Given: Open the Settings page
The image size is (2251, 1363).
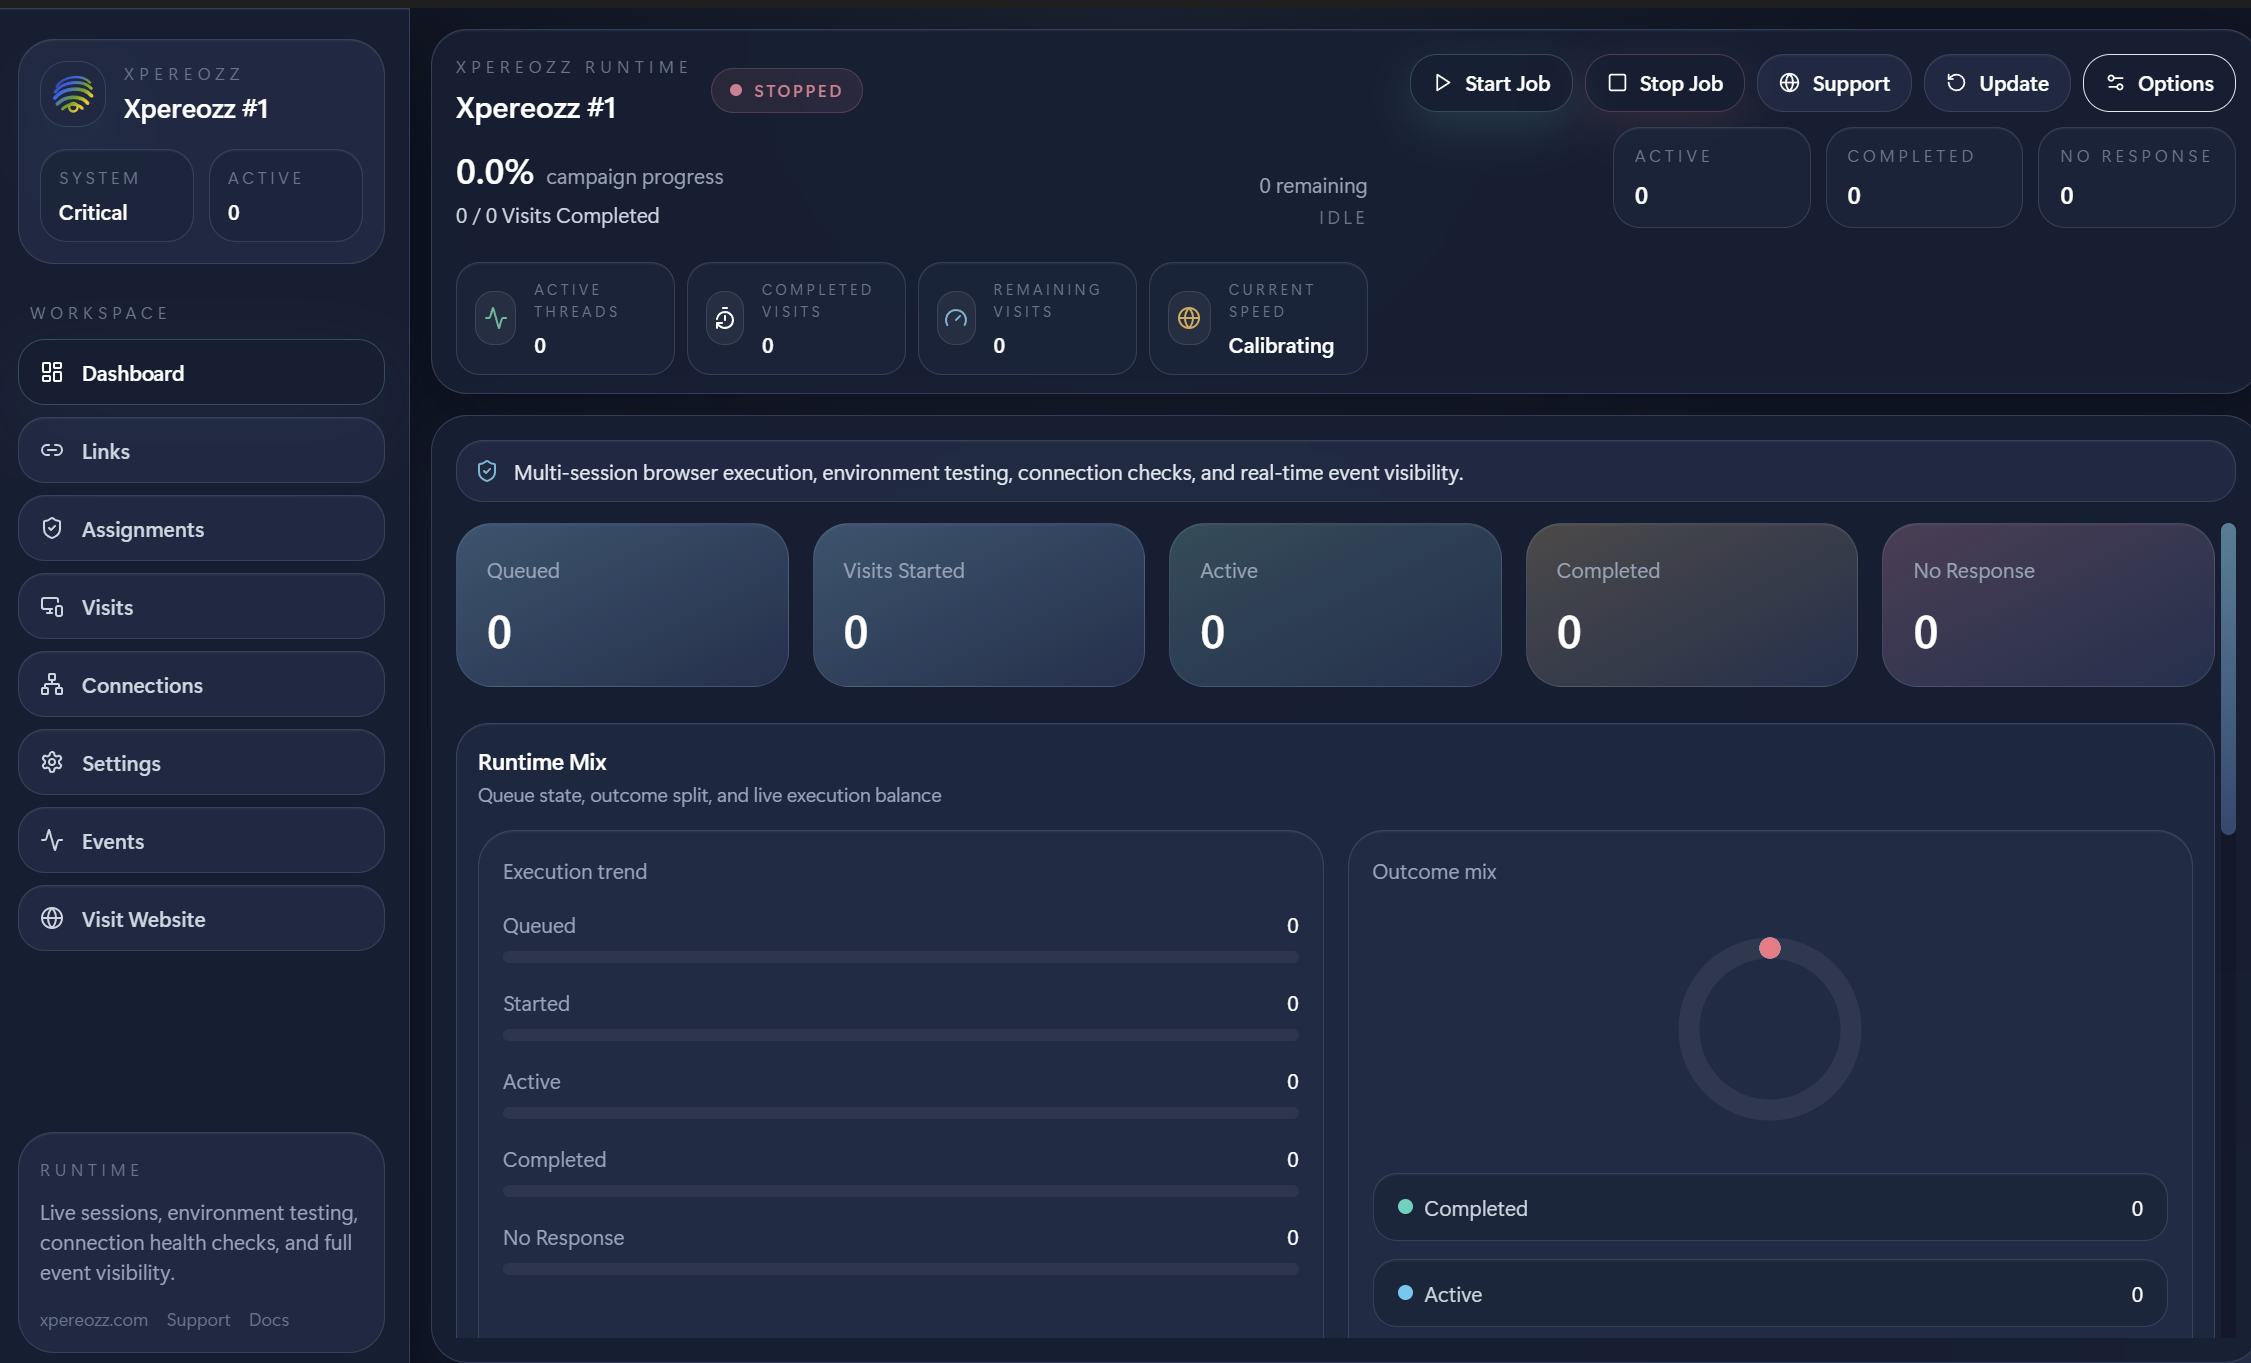Looking at the screenshot, I should (201, 762).
